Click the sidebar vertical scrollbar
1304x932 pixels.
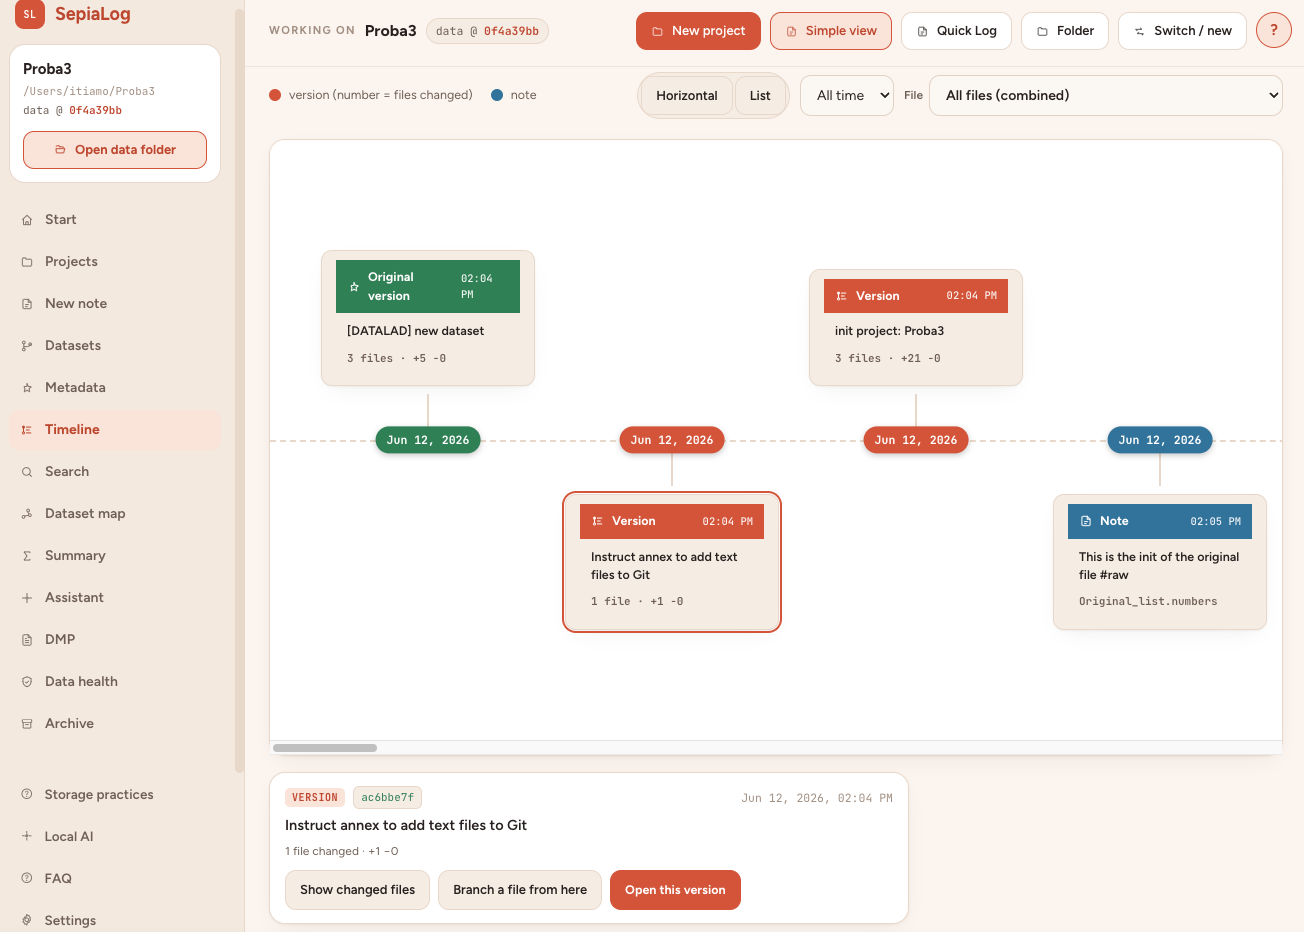coord(239,390)
